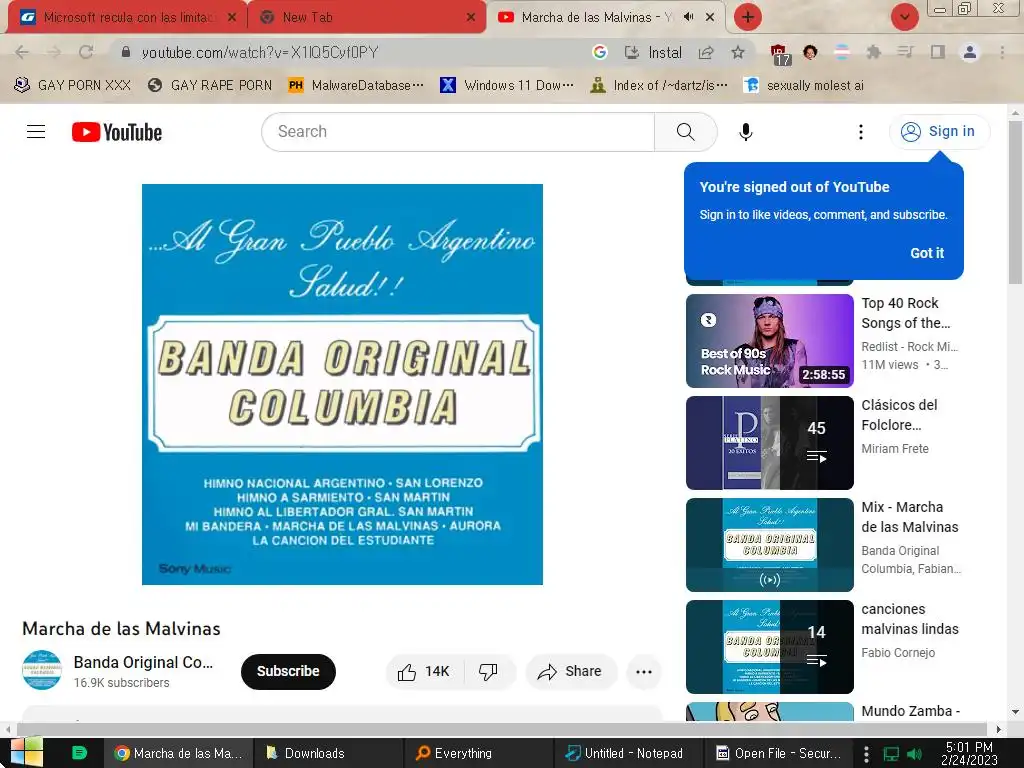Click horizontal scrollbar at bottom
This screenshot has height=768, width=1024.
pyautogui.click(x=502, y=729)
